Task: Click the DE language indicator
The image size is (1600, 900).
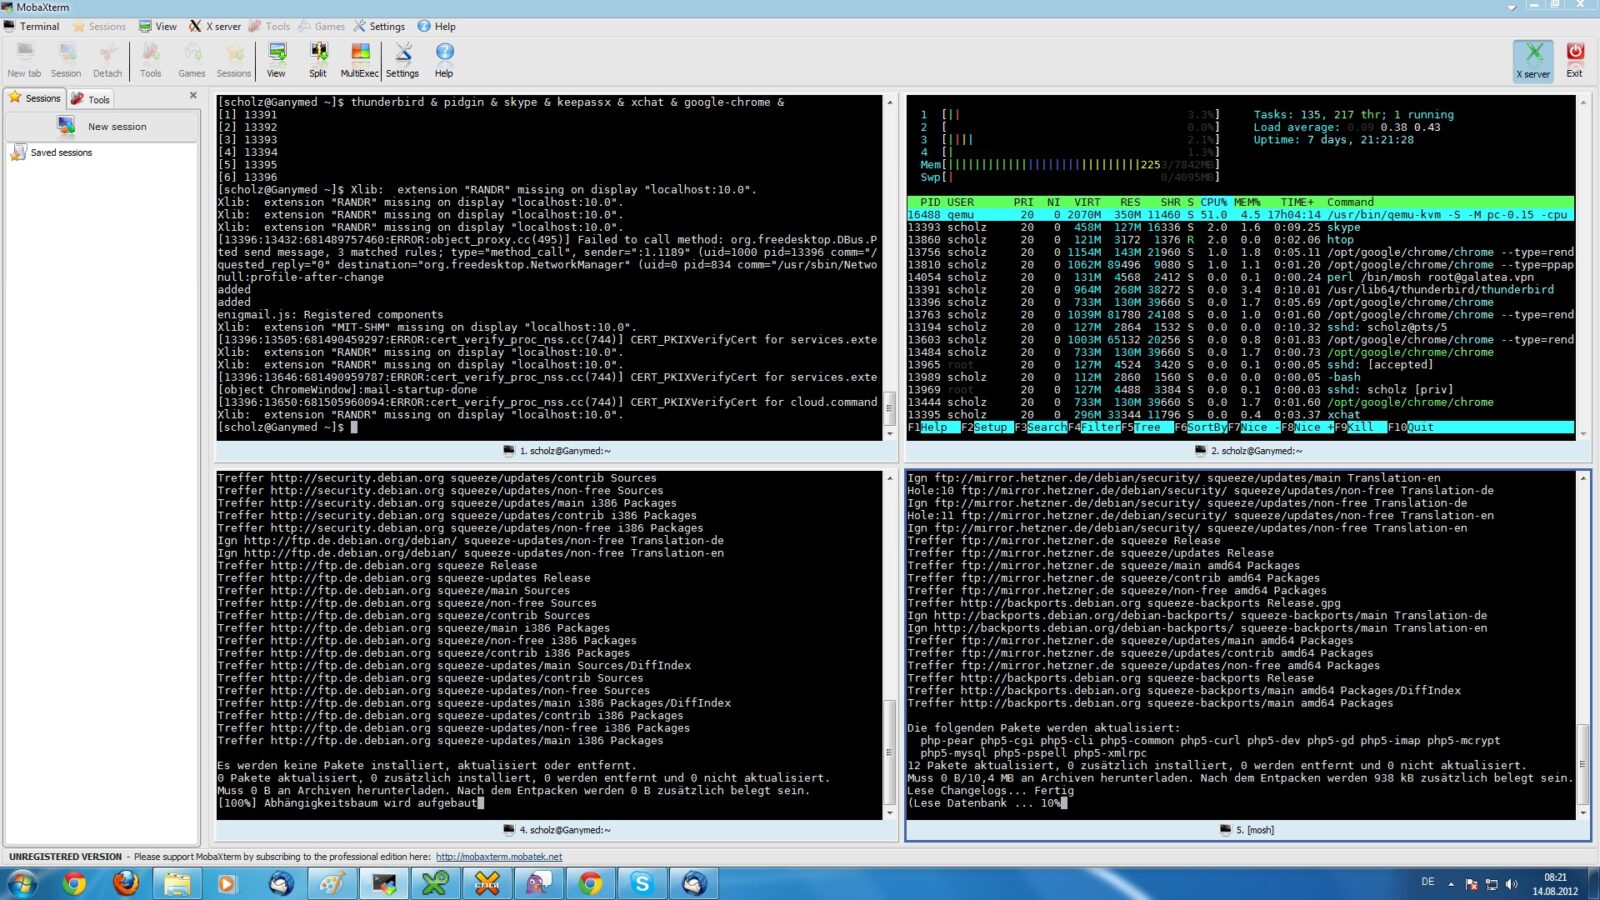Action: (1428, 882)
